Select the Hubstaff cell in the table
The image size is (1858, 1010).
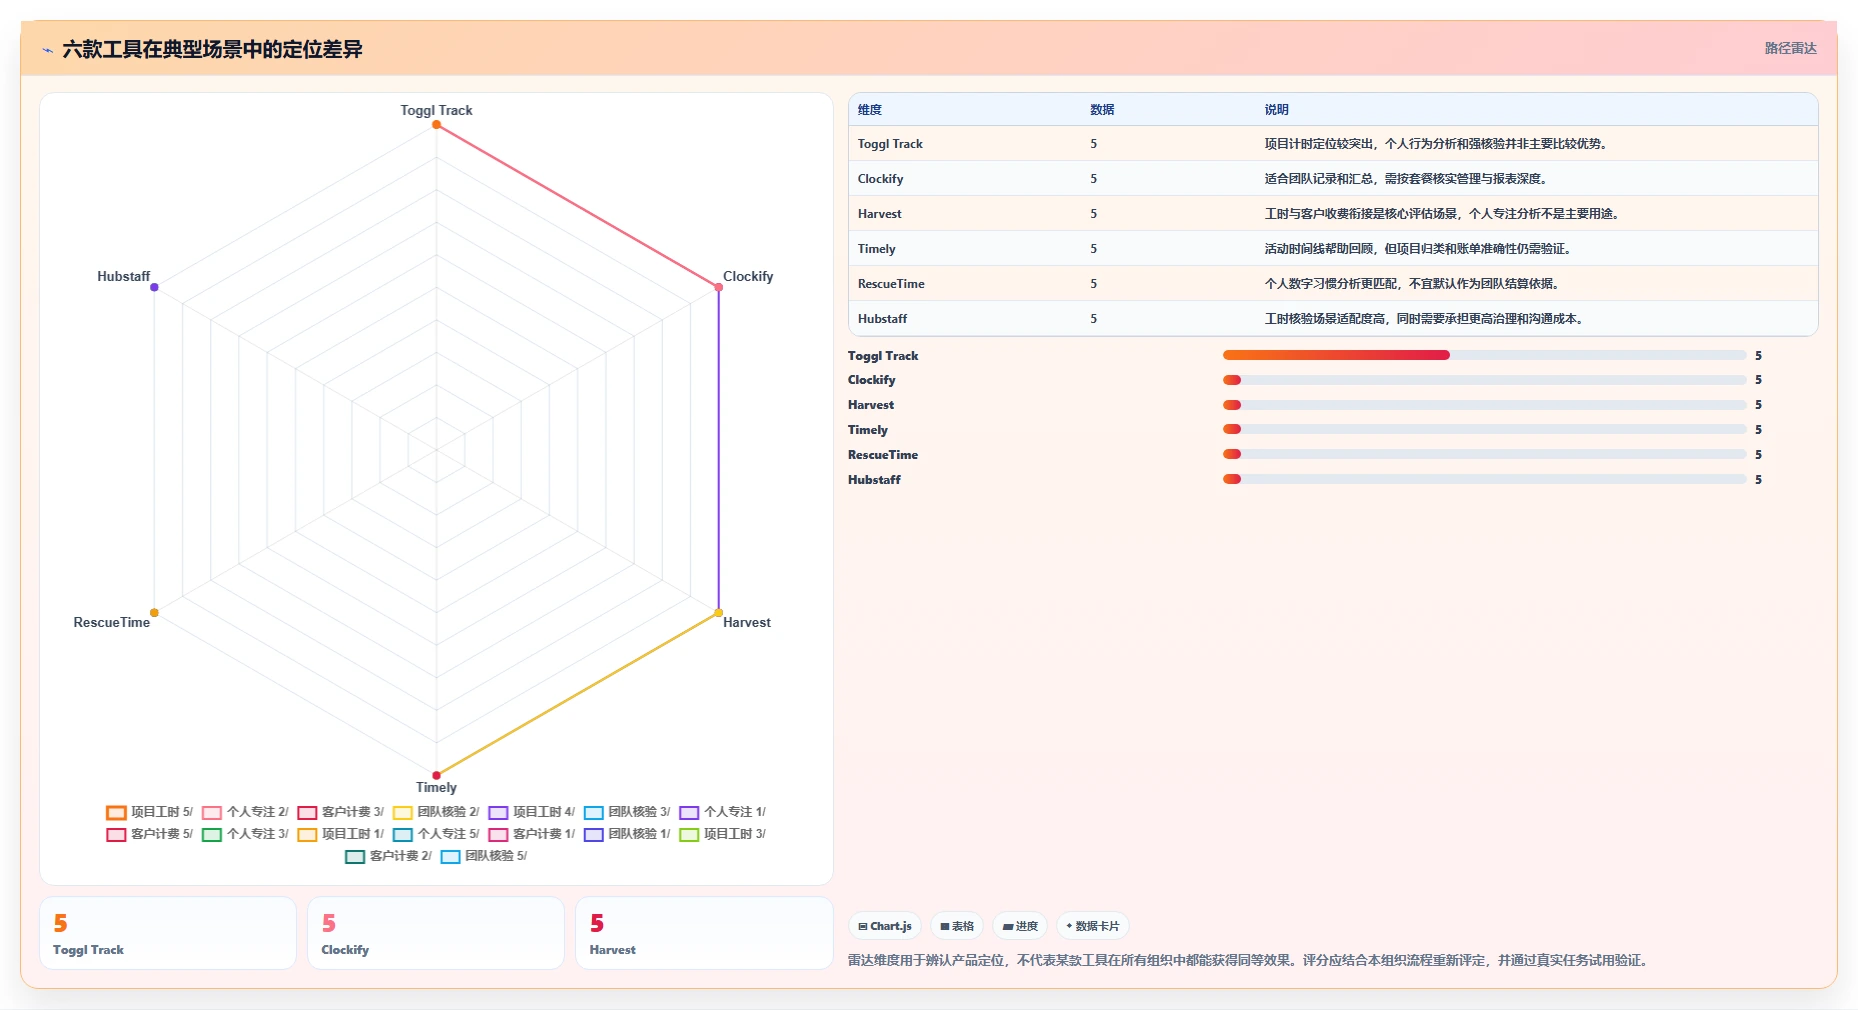pyautogui.click(x=882, y=319)
